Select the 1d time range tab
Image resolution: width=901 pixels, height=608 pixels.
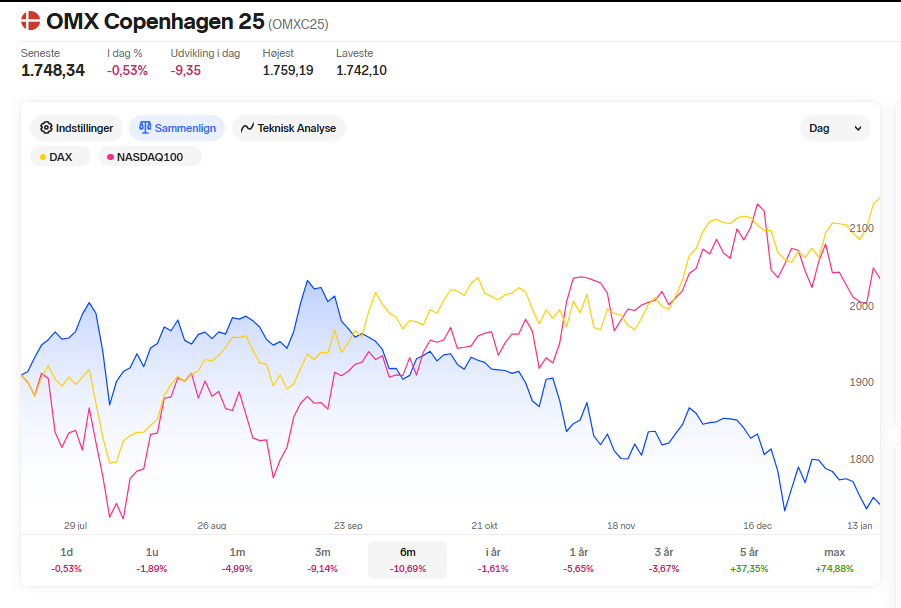pyautogui.click(x=67, y=560)
